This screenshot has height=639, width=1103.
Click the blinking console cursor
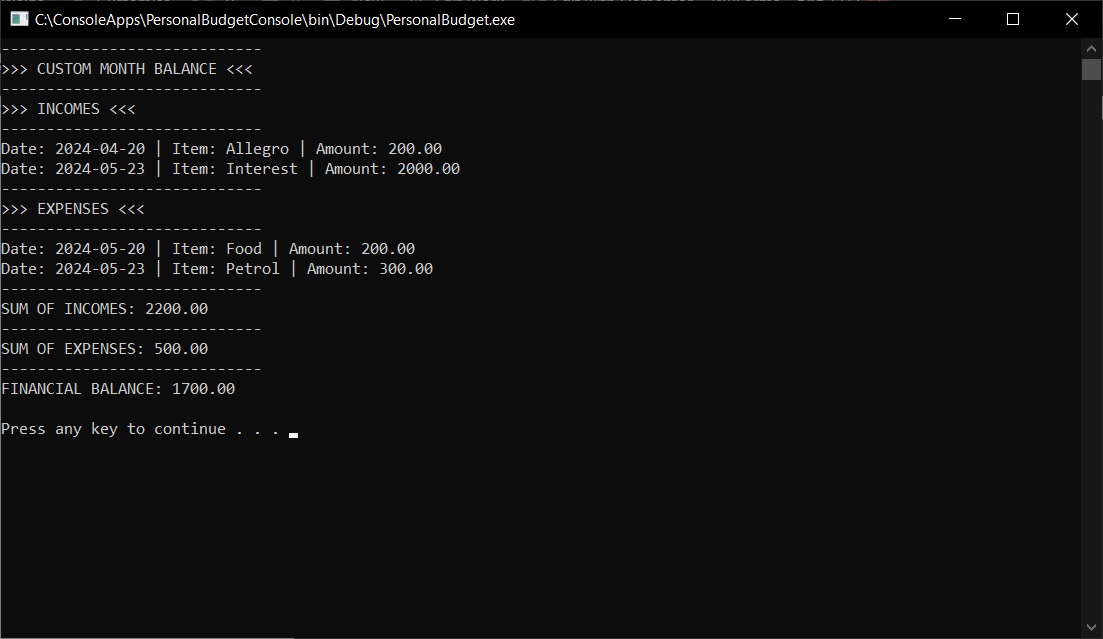293,435
